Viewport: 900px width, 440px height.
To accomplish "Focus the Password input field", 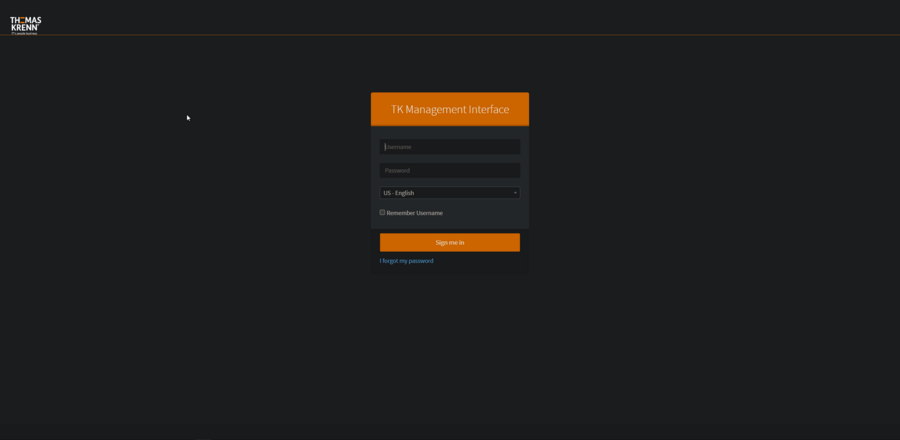I will [x=449, y=170].
